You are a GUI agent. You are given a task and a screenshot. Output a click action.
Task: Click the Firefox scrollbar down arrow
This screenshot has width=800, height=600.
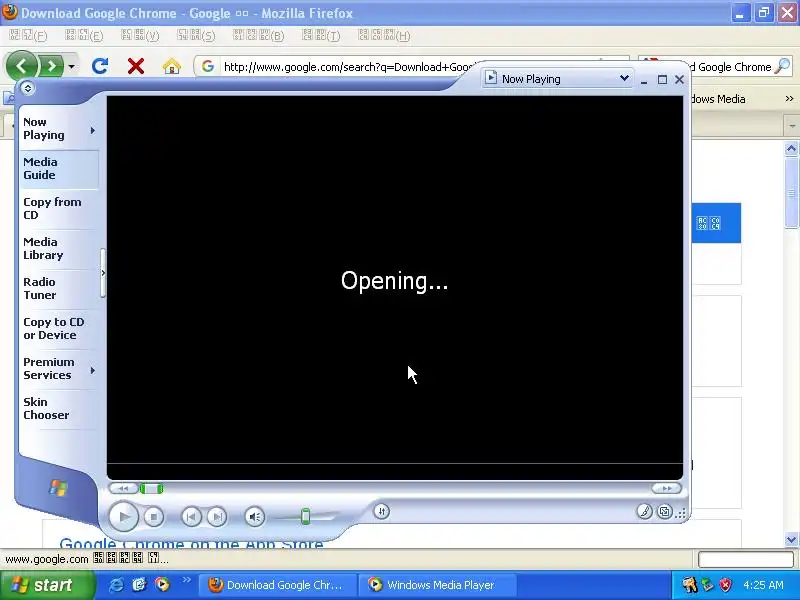click(791, 539)
